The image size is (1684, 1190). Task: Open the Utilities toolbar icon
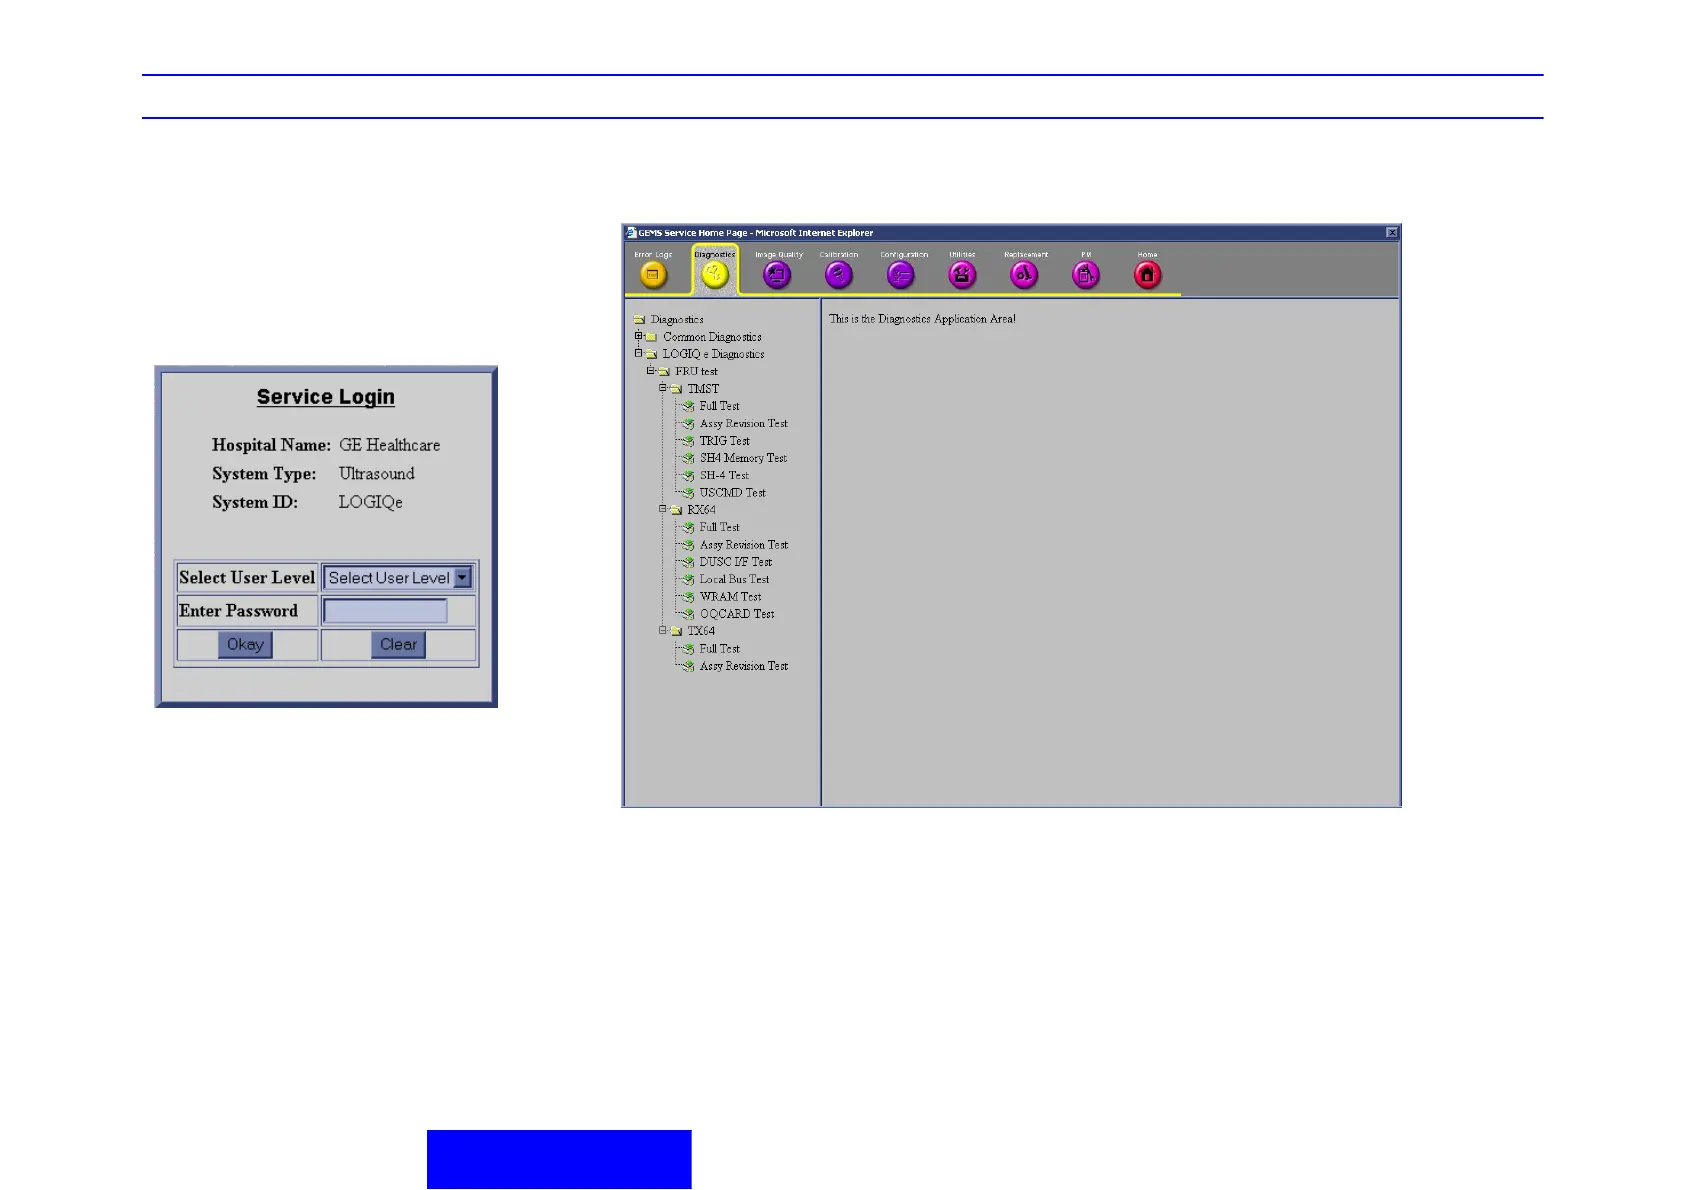(x=962, y=275)
